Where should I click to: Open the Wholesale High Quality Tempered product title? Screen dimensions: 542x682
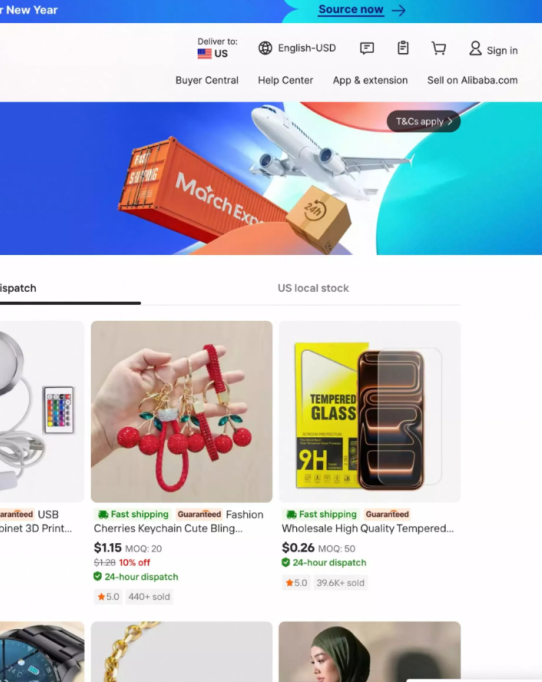click(x=368, y=528)
